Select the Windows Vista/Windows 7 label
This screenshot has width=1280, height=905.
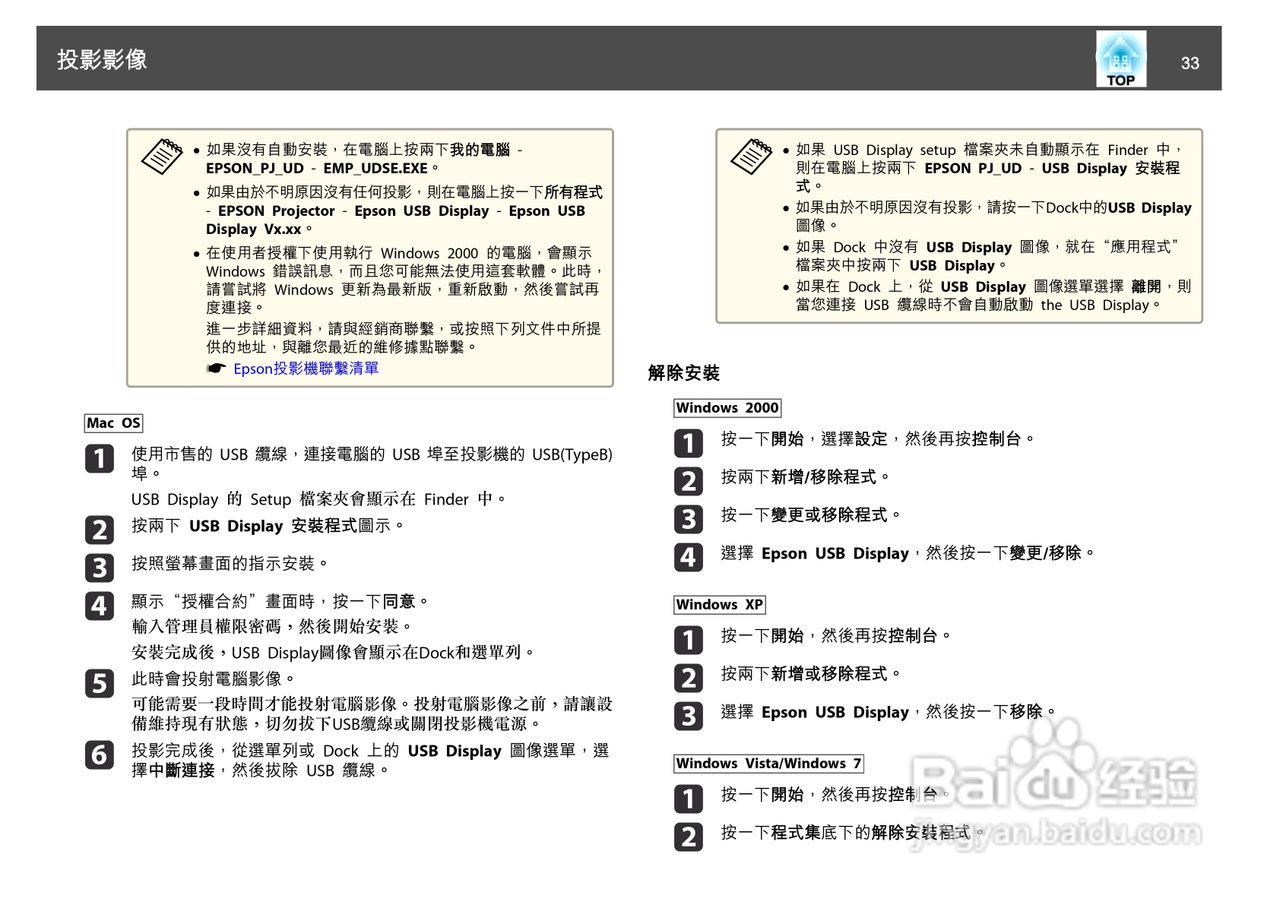point(769,763)
